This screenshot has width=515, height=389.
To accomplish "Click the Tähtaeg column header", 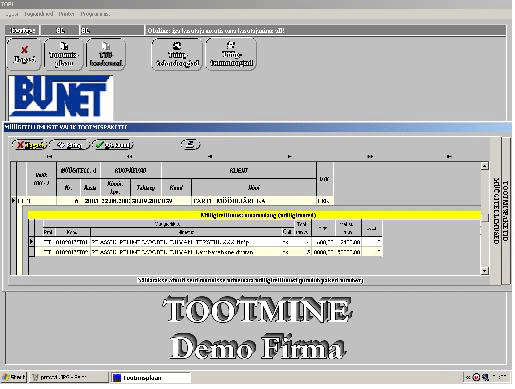I will pos(146,188).
